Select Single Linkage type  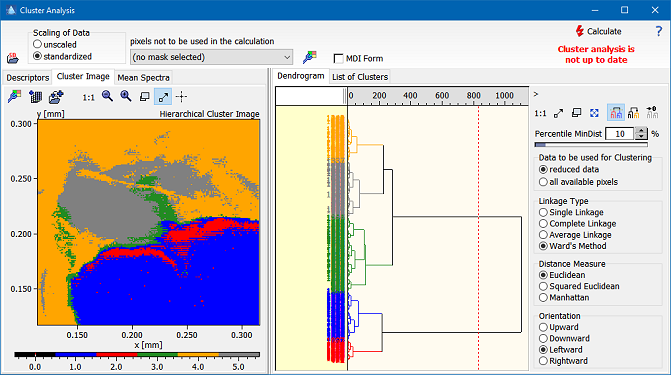(571, 212)
